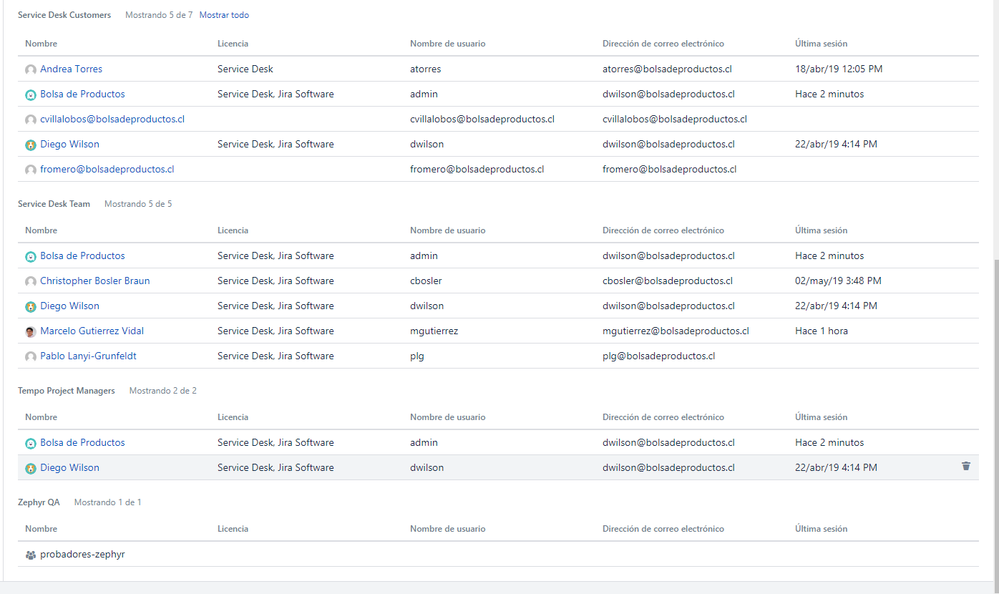Click 02/may/19 3:48 PM last session

(838, 280)
